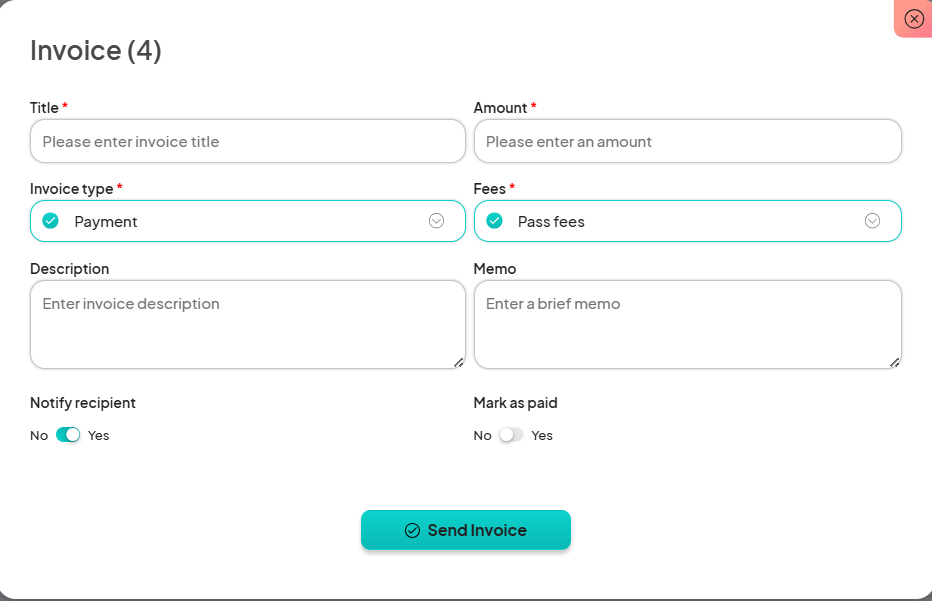
Task: Click the invoice Title input field
Action: pos(247,141)
